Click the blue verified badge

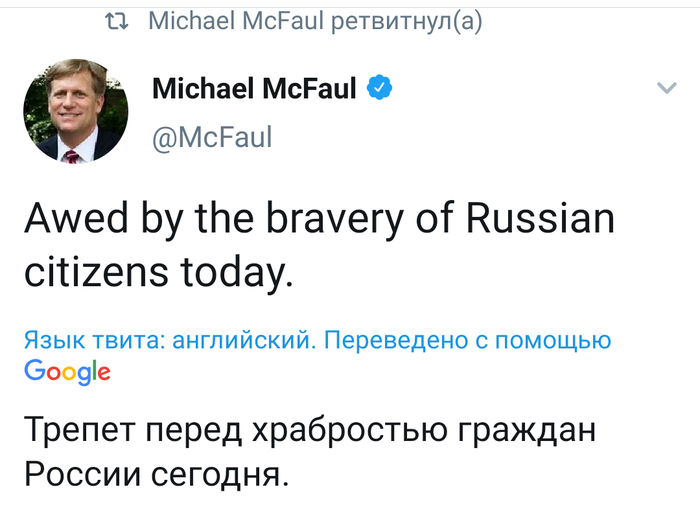coord(379,89)
